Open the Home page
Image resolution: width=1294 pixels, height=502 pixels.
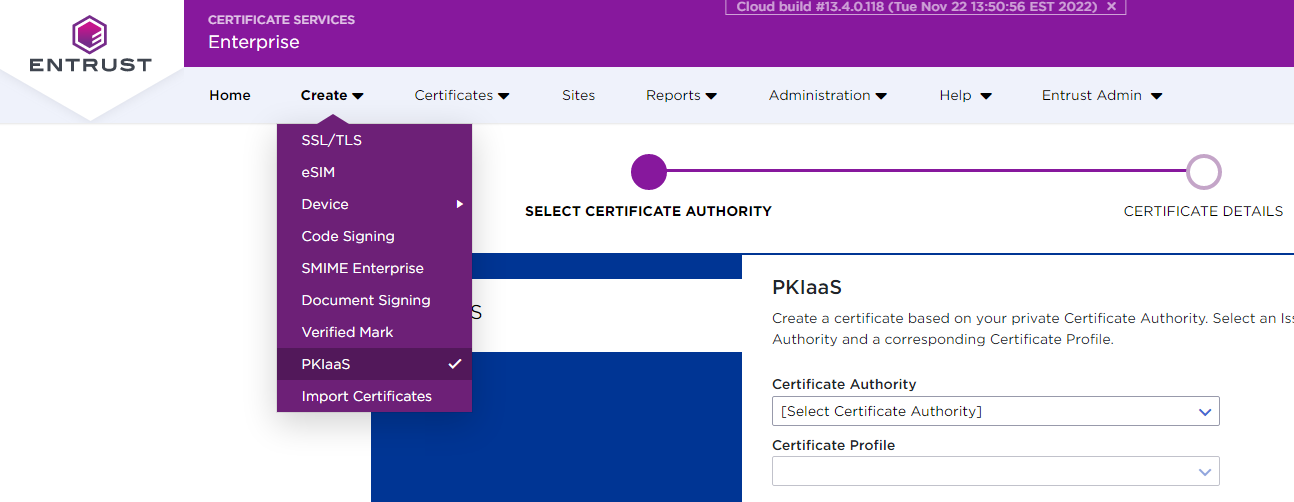[x=230, y=95]
